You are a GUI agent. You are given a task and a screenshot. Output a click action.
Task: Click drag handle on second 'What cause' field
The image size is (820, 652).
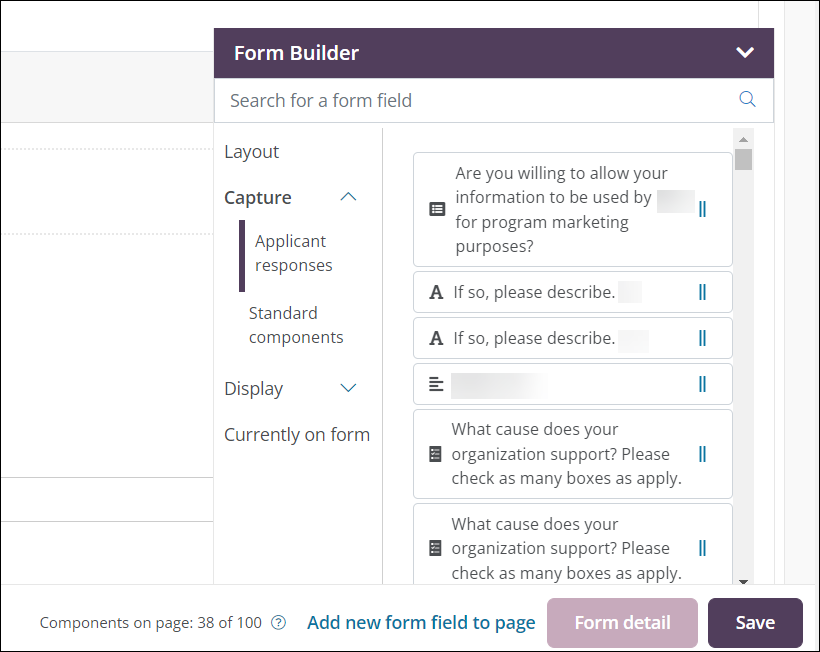pyautogui.click(x=702, y=548)
